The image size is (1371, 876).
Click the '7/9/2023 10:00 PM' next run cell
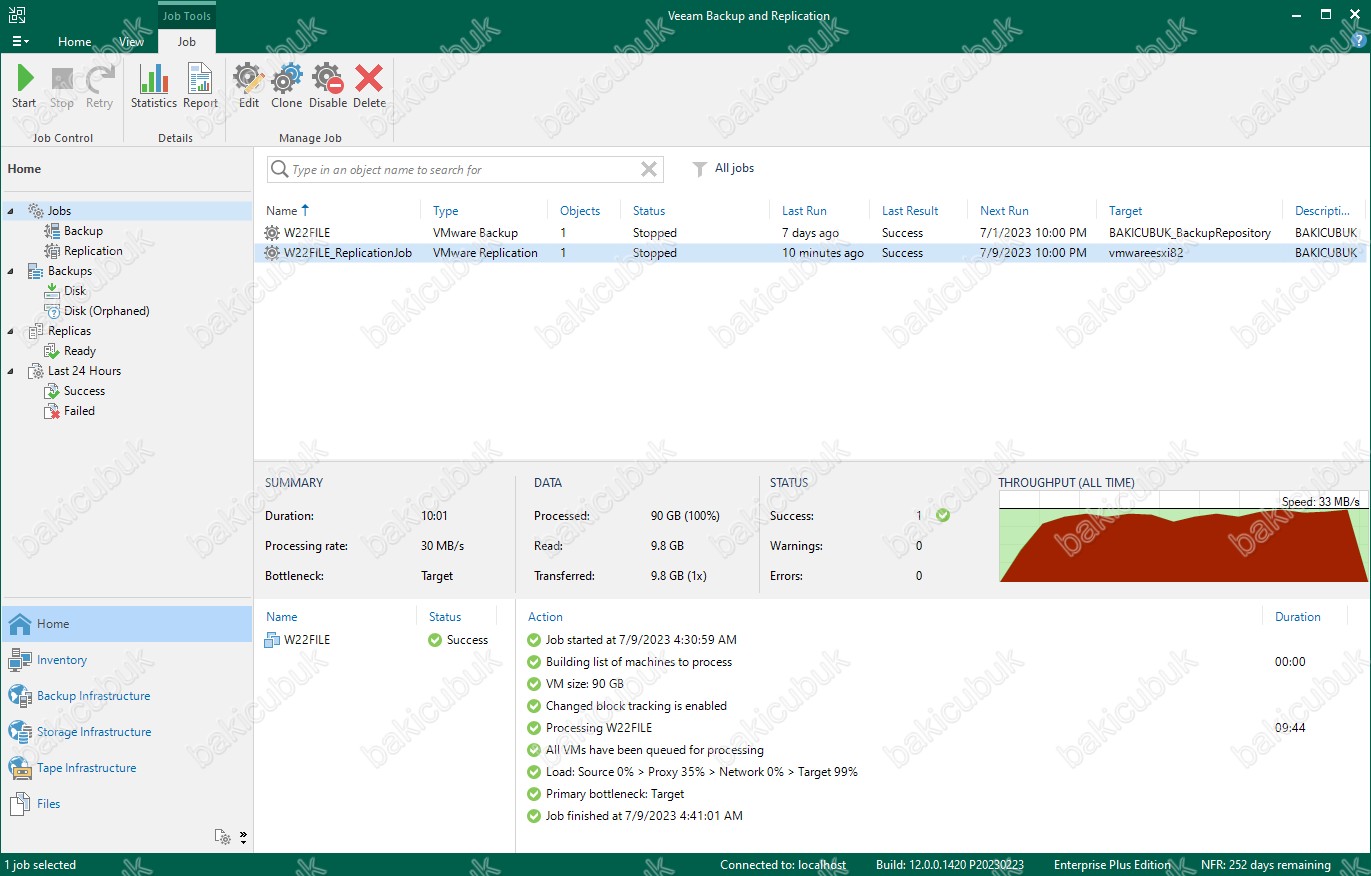coord(1033,253)
